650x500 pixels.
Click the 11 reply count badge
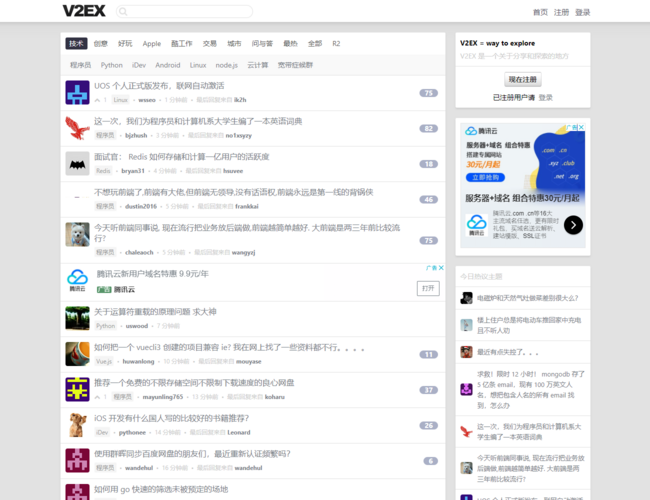pos(429,354)
